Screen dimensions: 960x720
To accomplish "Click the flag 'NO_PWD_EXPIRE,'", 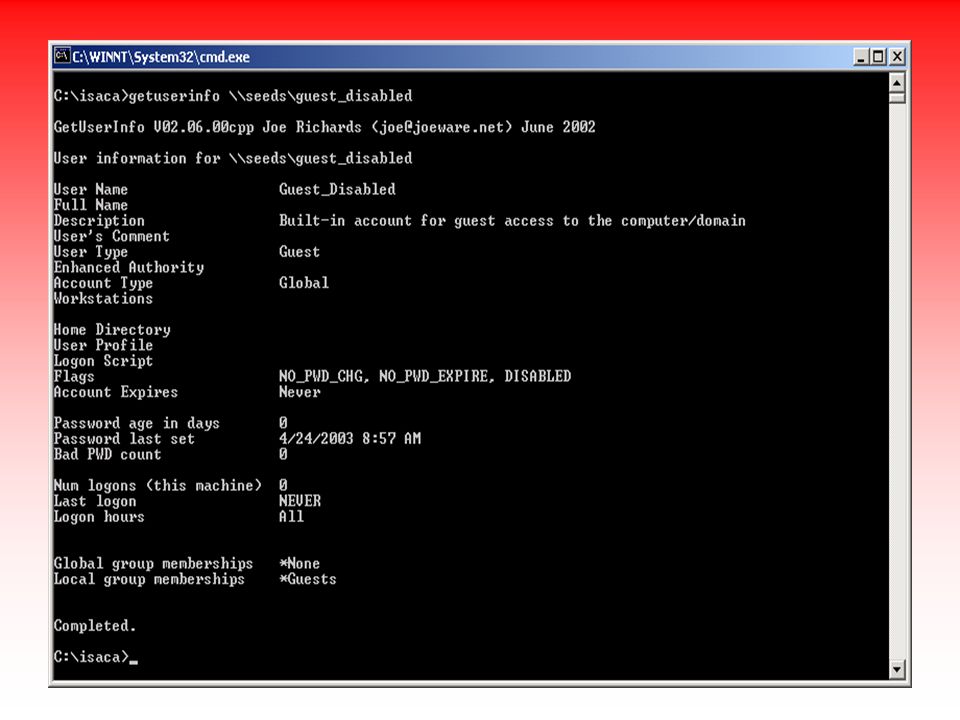I will pos(437,377).
